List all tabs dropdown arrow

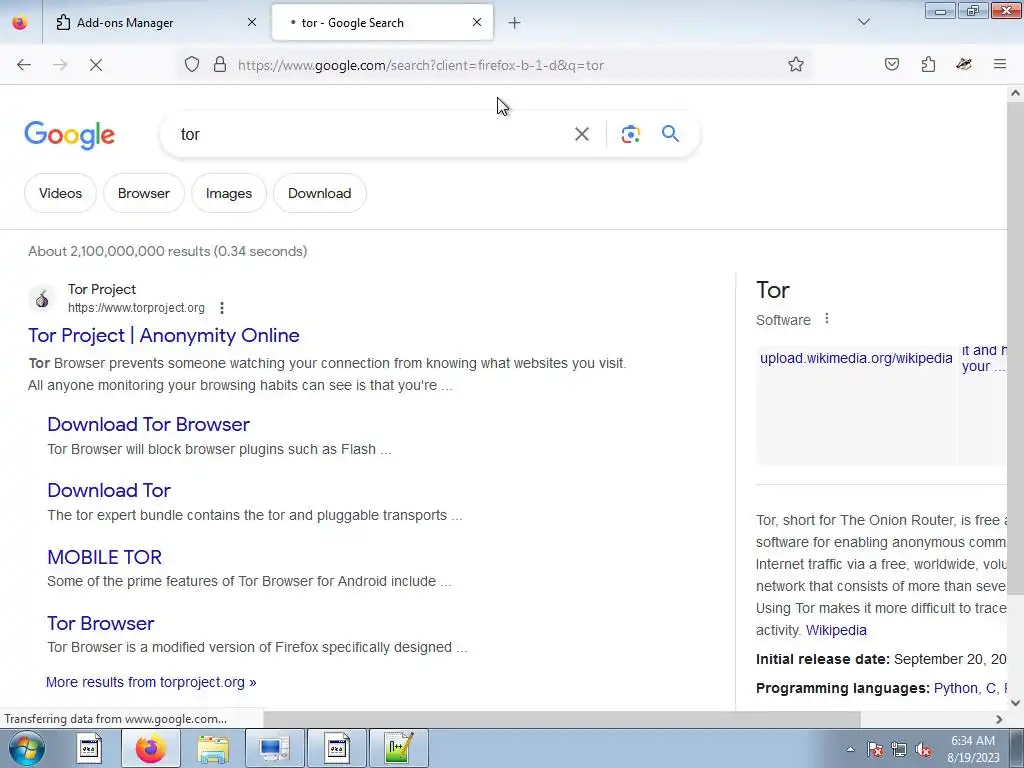(863, 22)
